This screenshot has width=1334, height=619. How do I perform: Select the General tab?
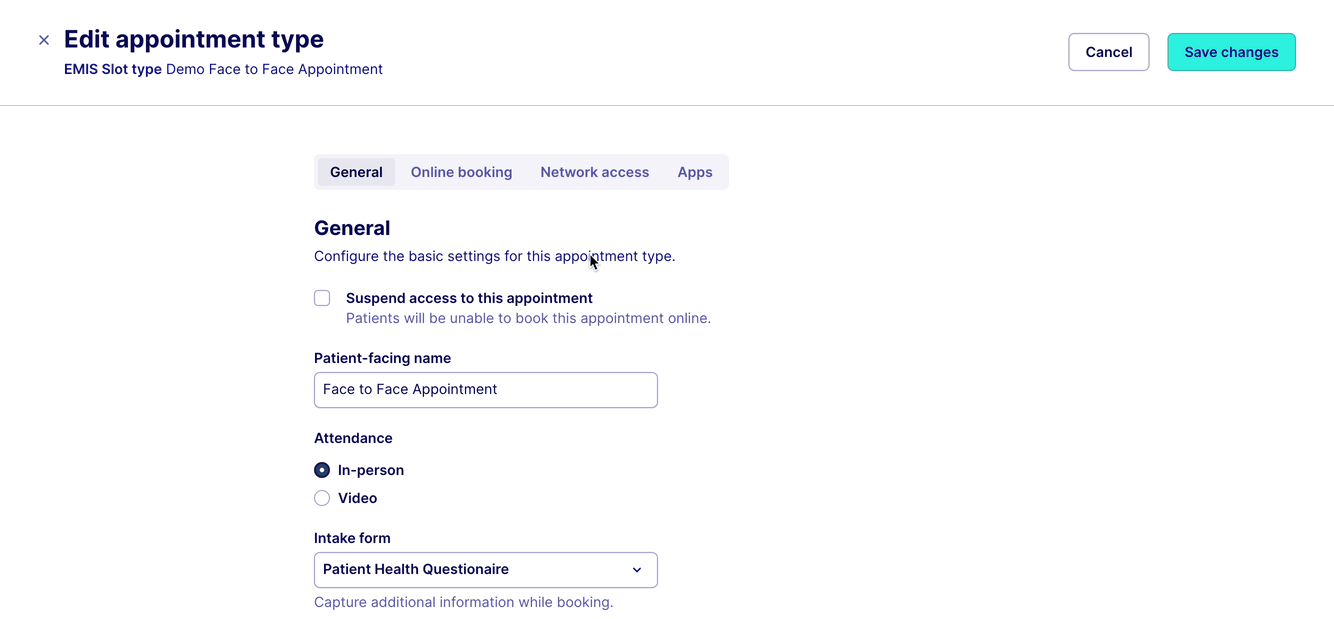pos(356,172)
